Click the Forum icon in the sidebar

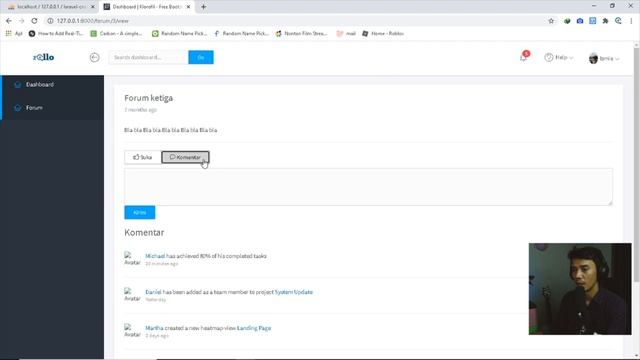click(18, 108)
